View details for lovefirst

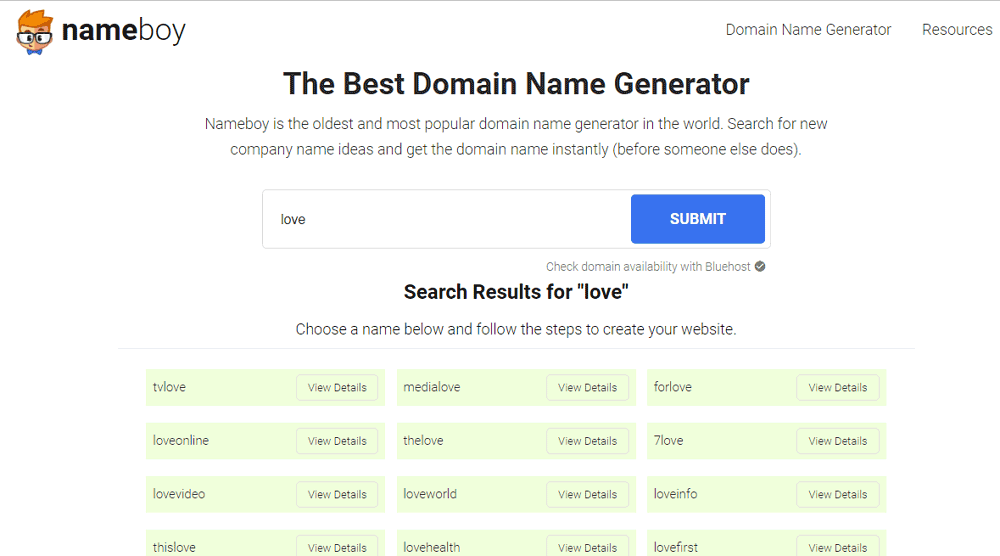click(838, 547)
